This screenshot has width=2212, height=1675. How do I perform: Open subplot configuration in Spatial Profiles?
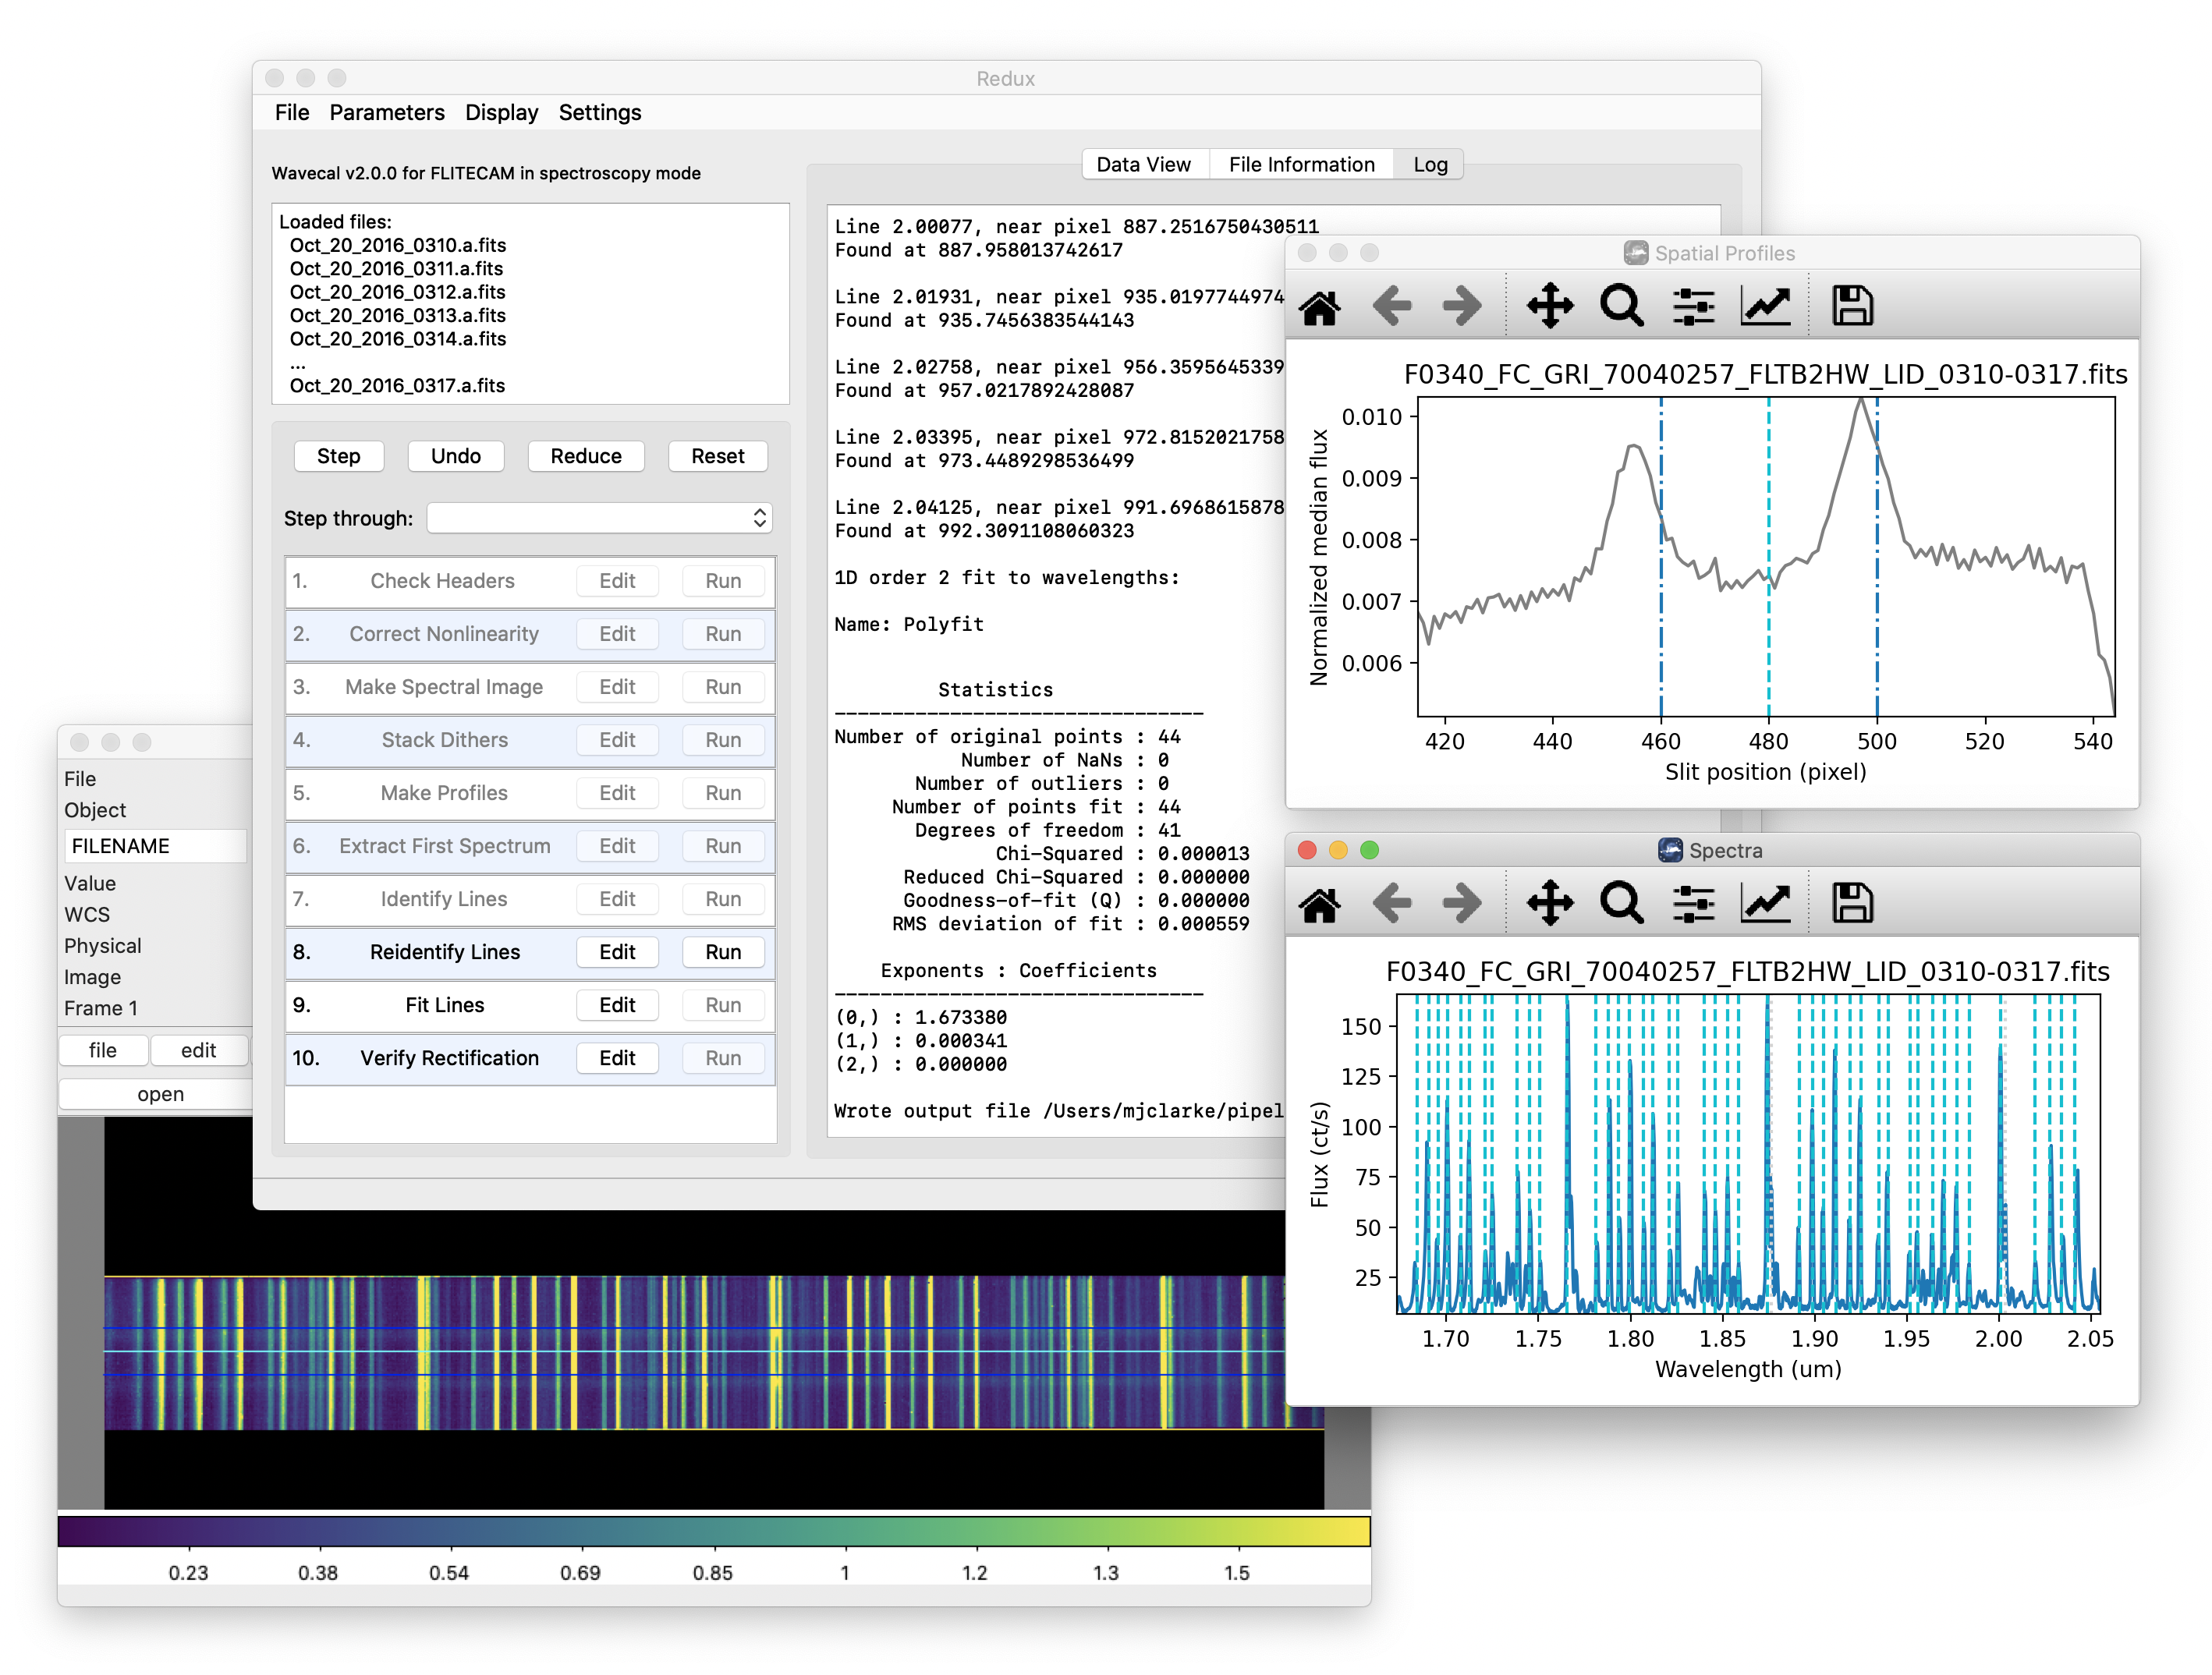[x=1693, y=305]
